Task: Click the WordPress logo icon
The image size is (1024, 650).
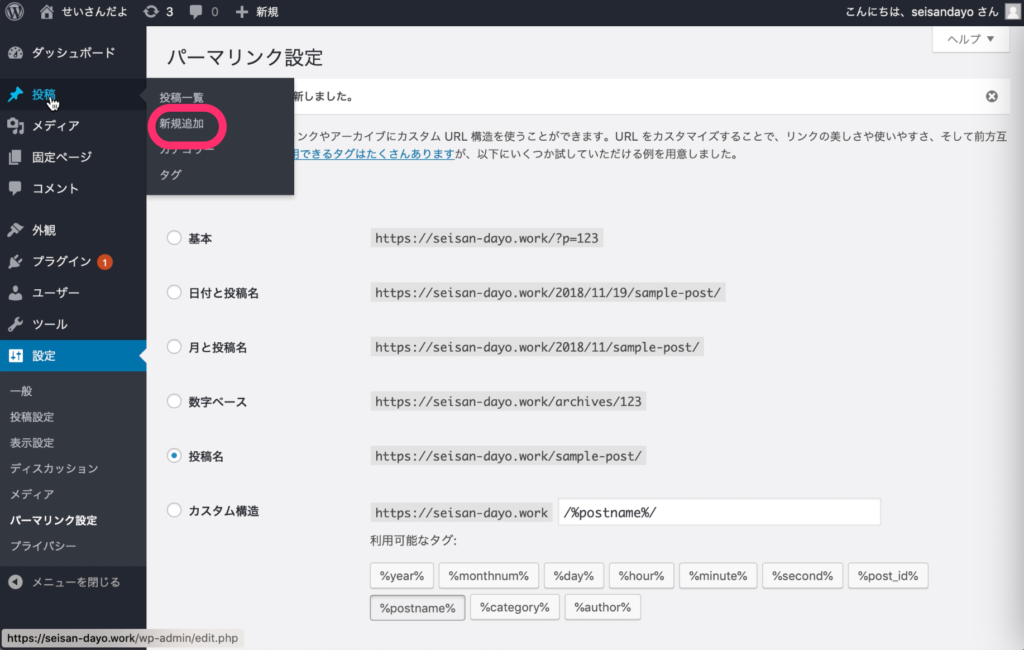Action: [15, 12]
